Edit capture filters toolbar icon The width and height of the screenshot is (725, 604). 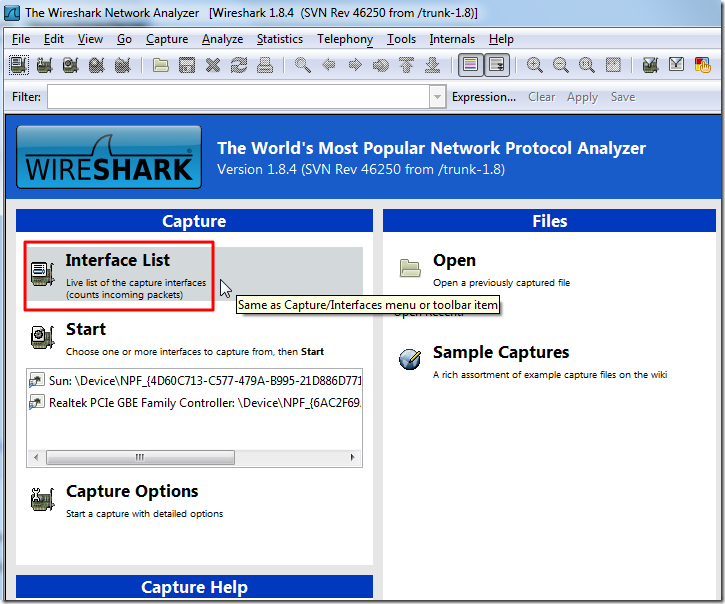pos(651,65)
